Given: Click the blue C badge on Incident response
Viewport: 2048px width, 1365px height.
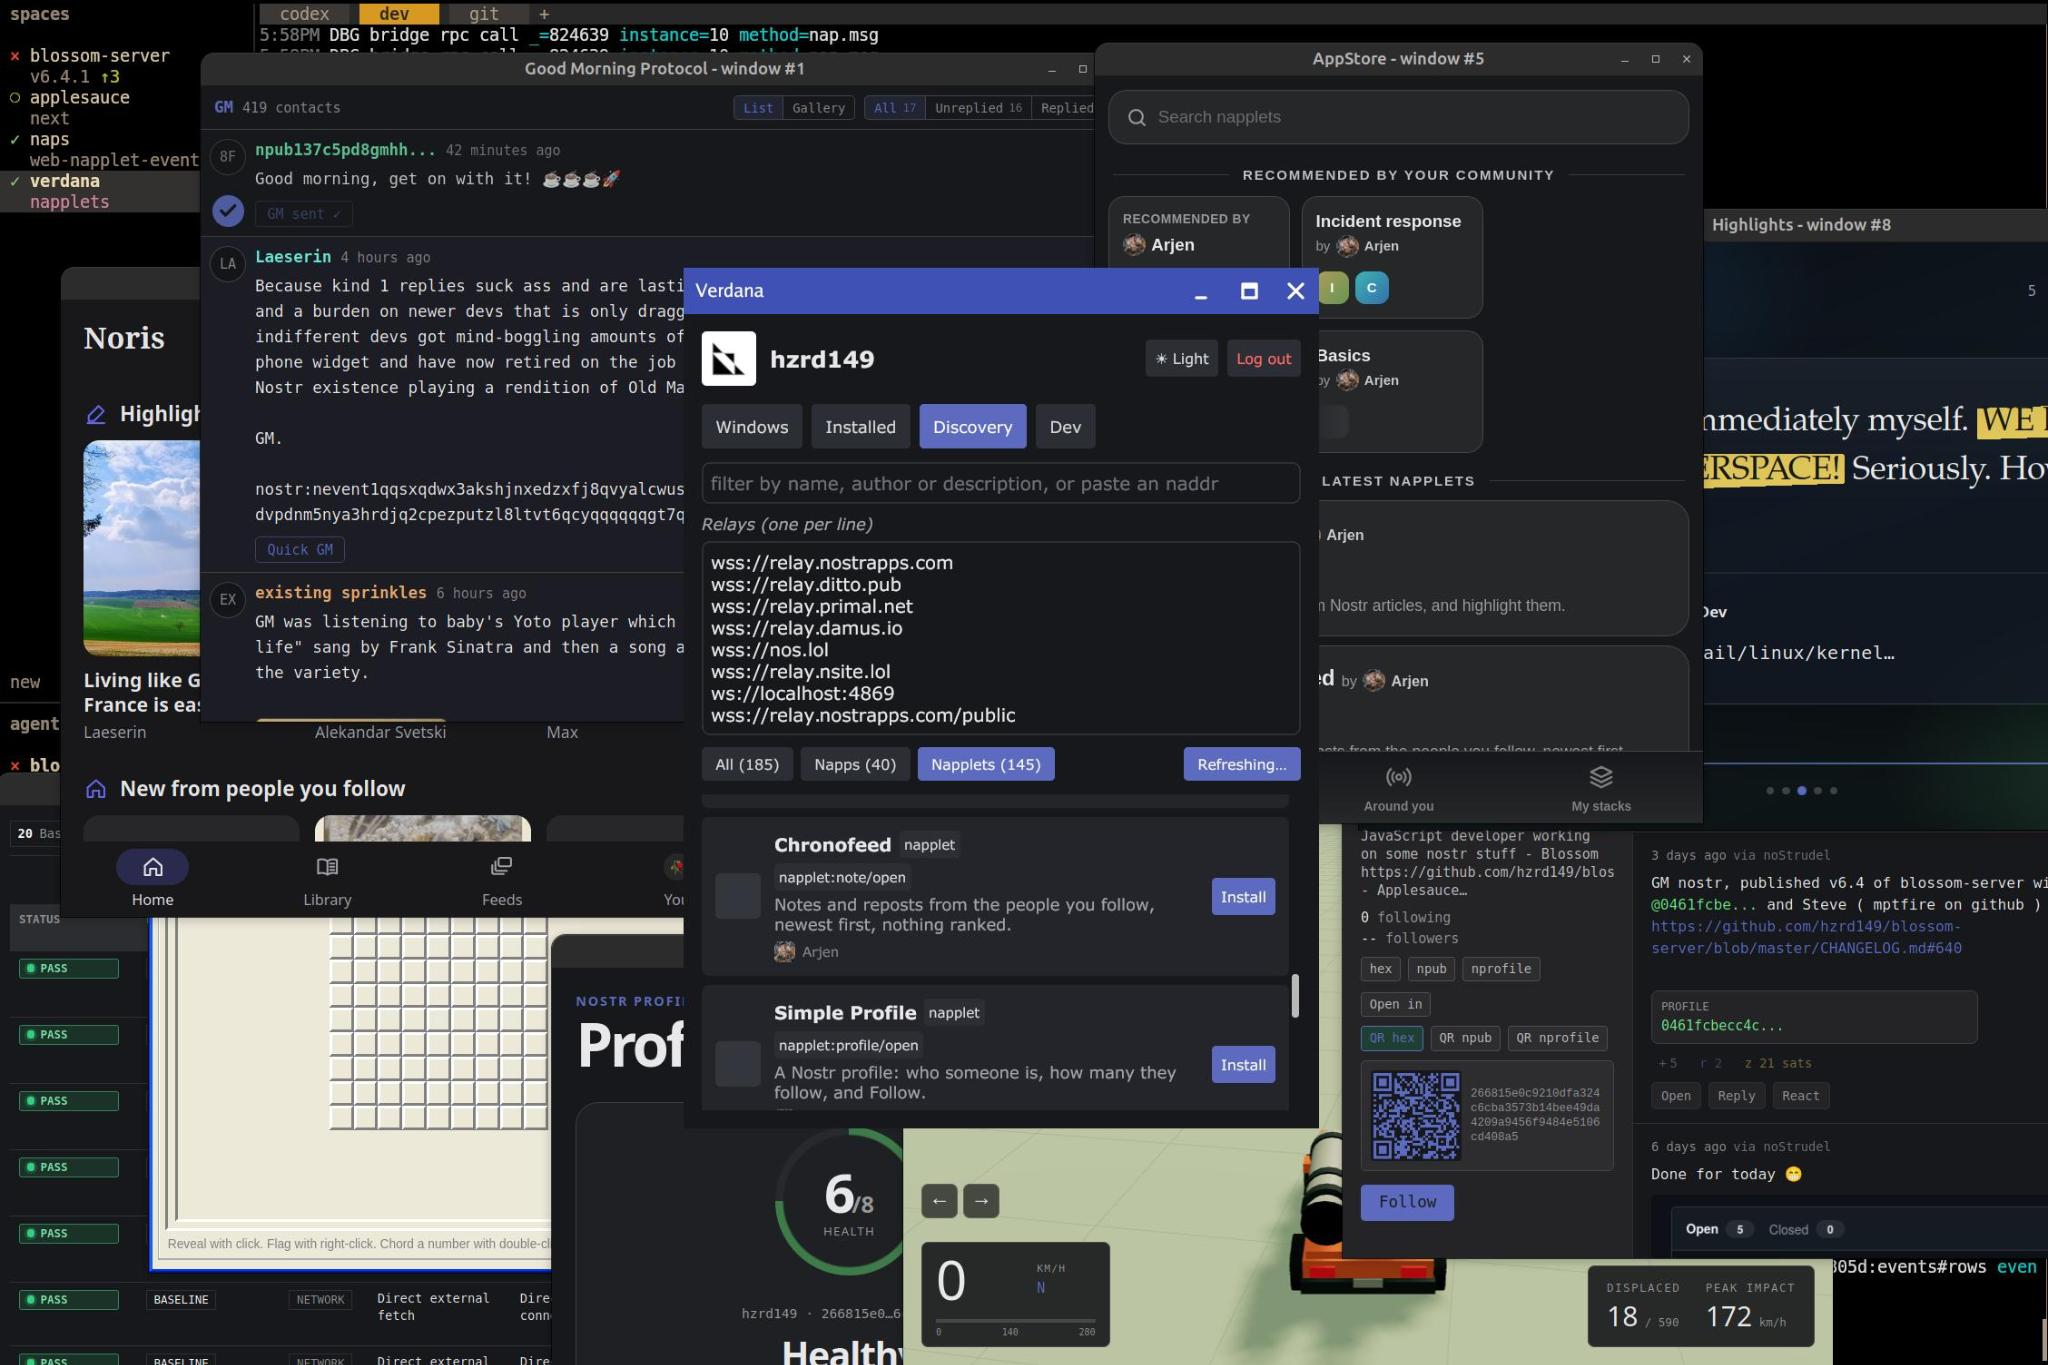Looking at the screenshot, I should point(1371,288).
